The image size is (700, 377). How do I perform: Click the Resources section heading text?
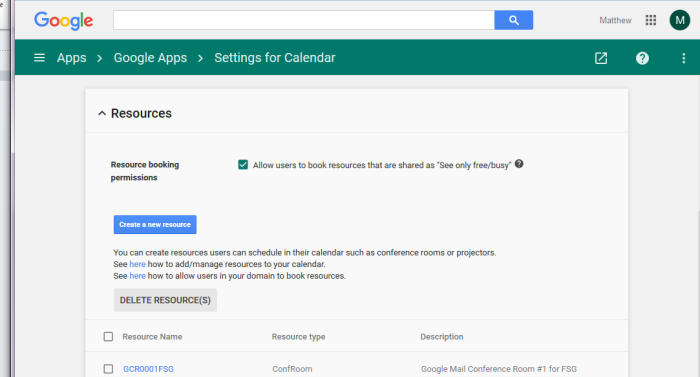141,113
